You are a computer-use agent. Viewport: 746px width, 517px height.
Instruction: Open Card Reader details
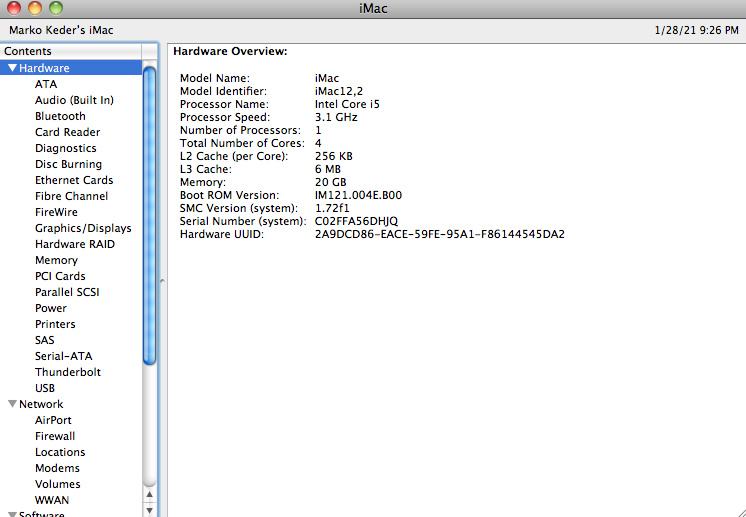pyautogui.click(x=68, y=132)
